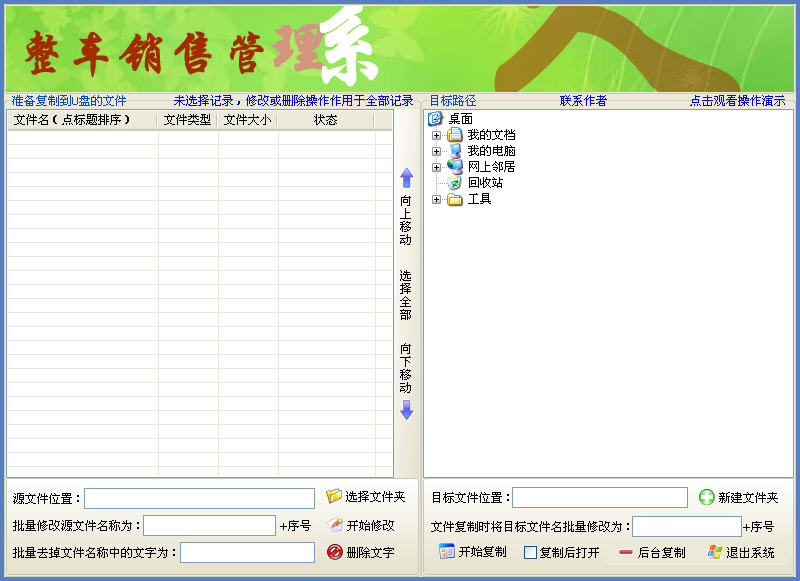800x581 pixels.
Task: Sort by 文件名 column header
Action: (x=83, y=120)
